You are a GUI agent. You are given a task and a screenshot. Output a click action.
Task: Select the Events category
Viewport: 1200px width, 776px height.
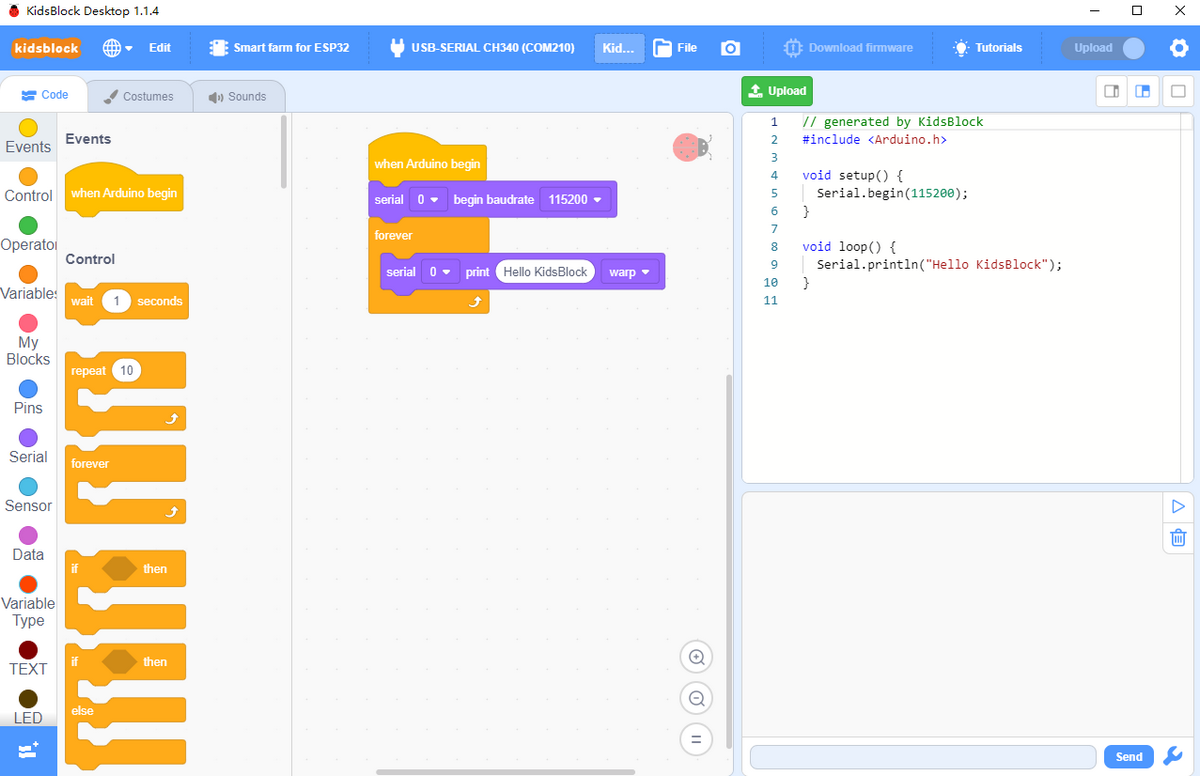click(28, 137)
